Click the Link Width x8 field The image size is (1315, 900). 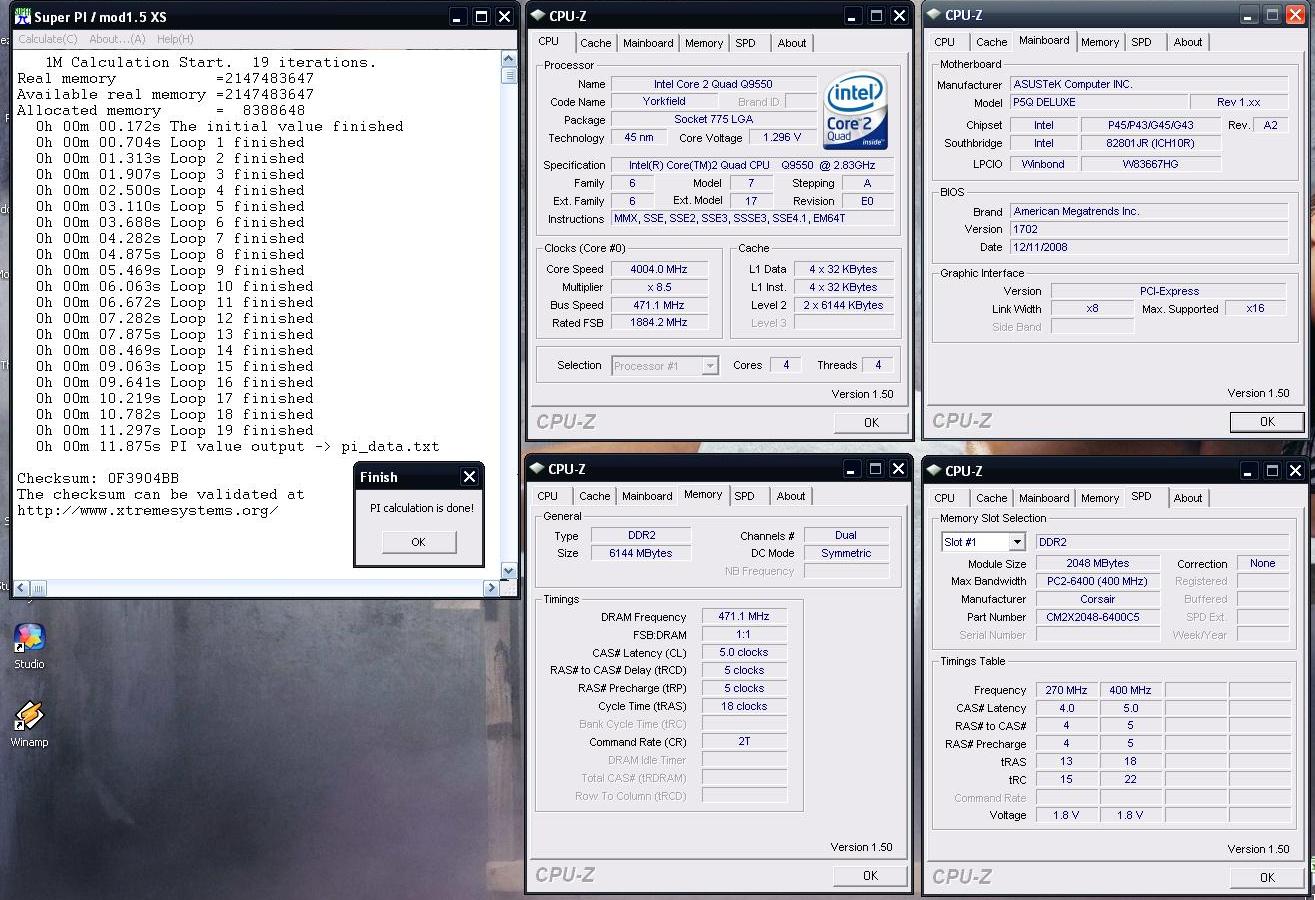(1092, 309)
